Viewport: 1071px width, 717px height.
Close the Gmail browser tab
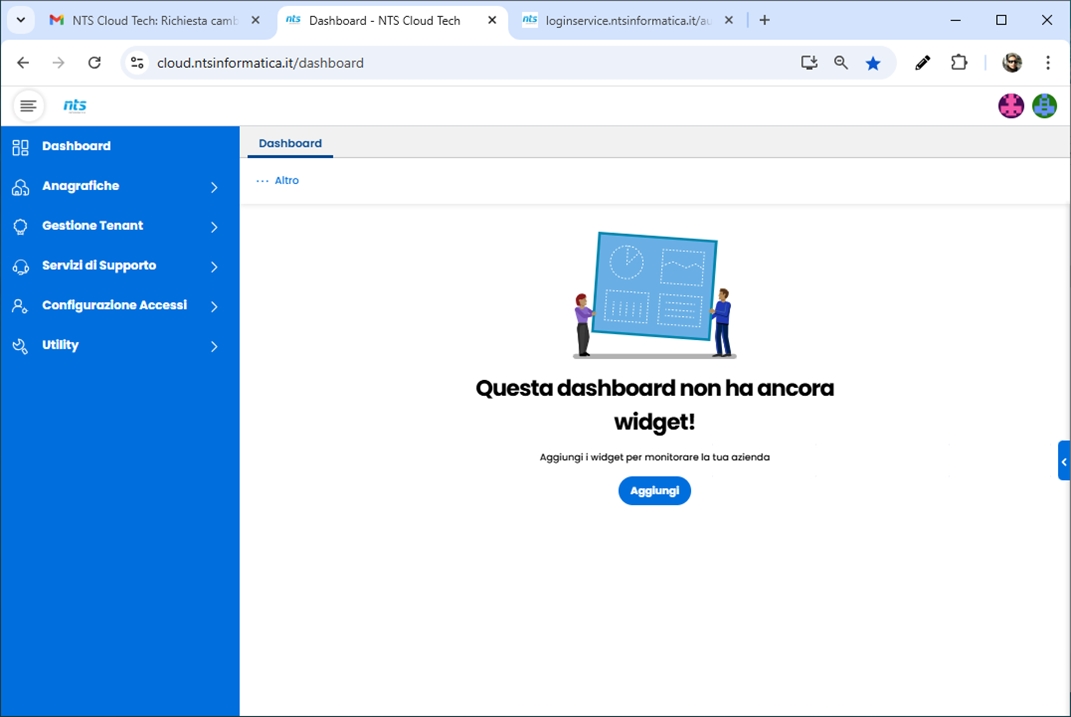[255, 20]
